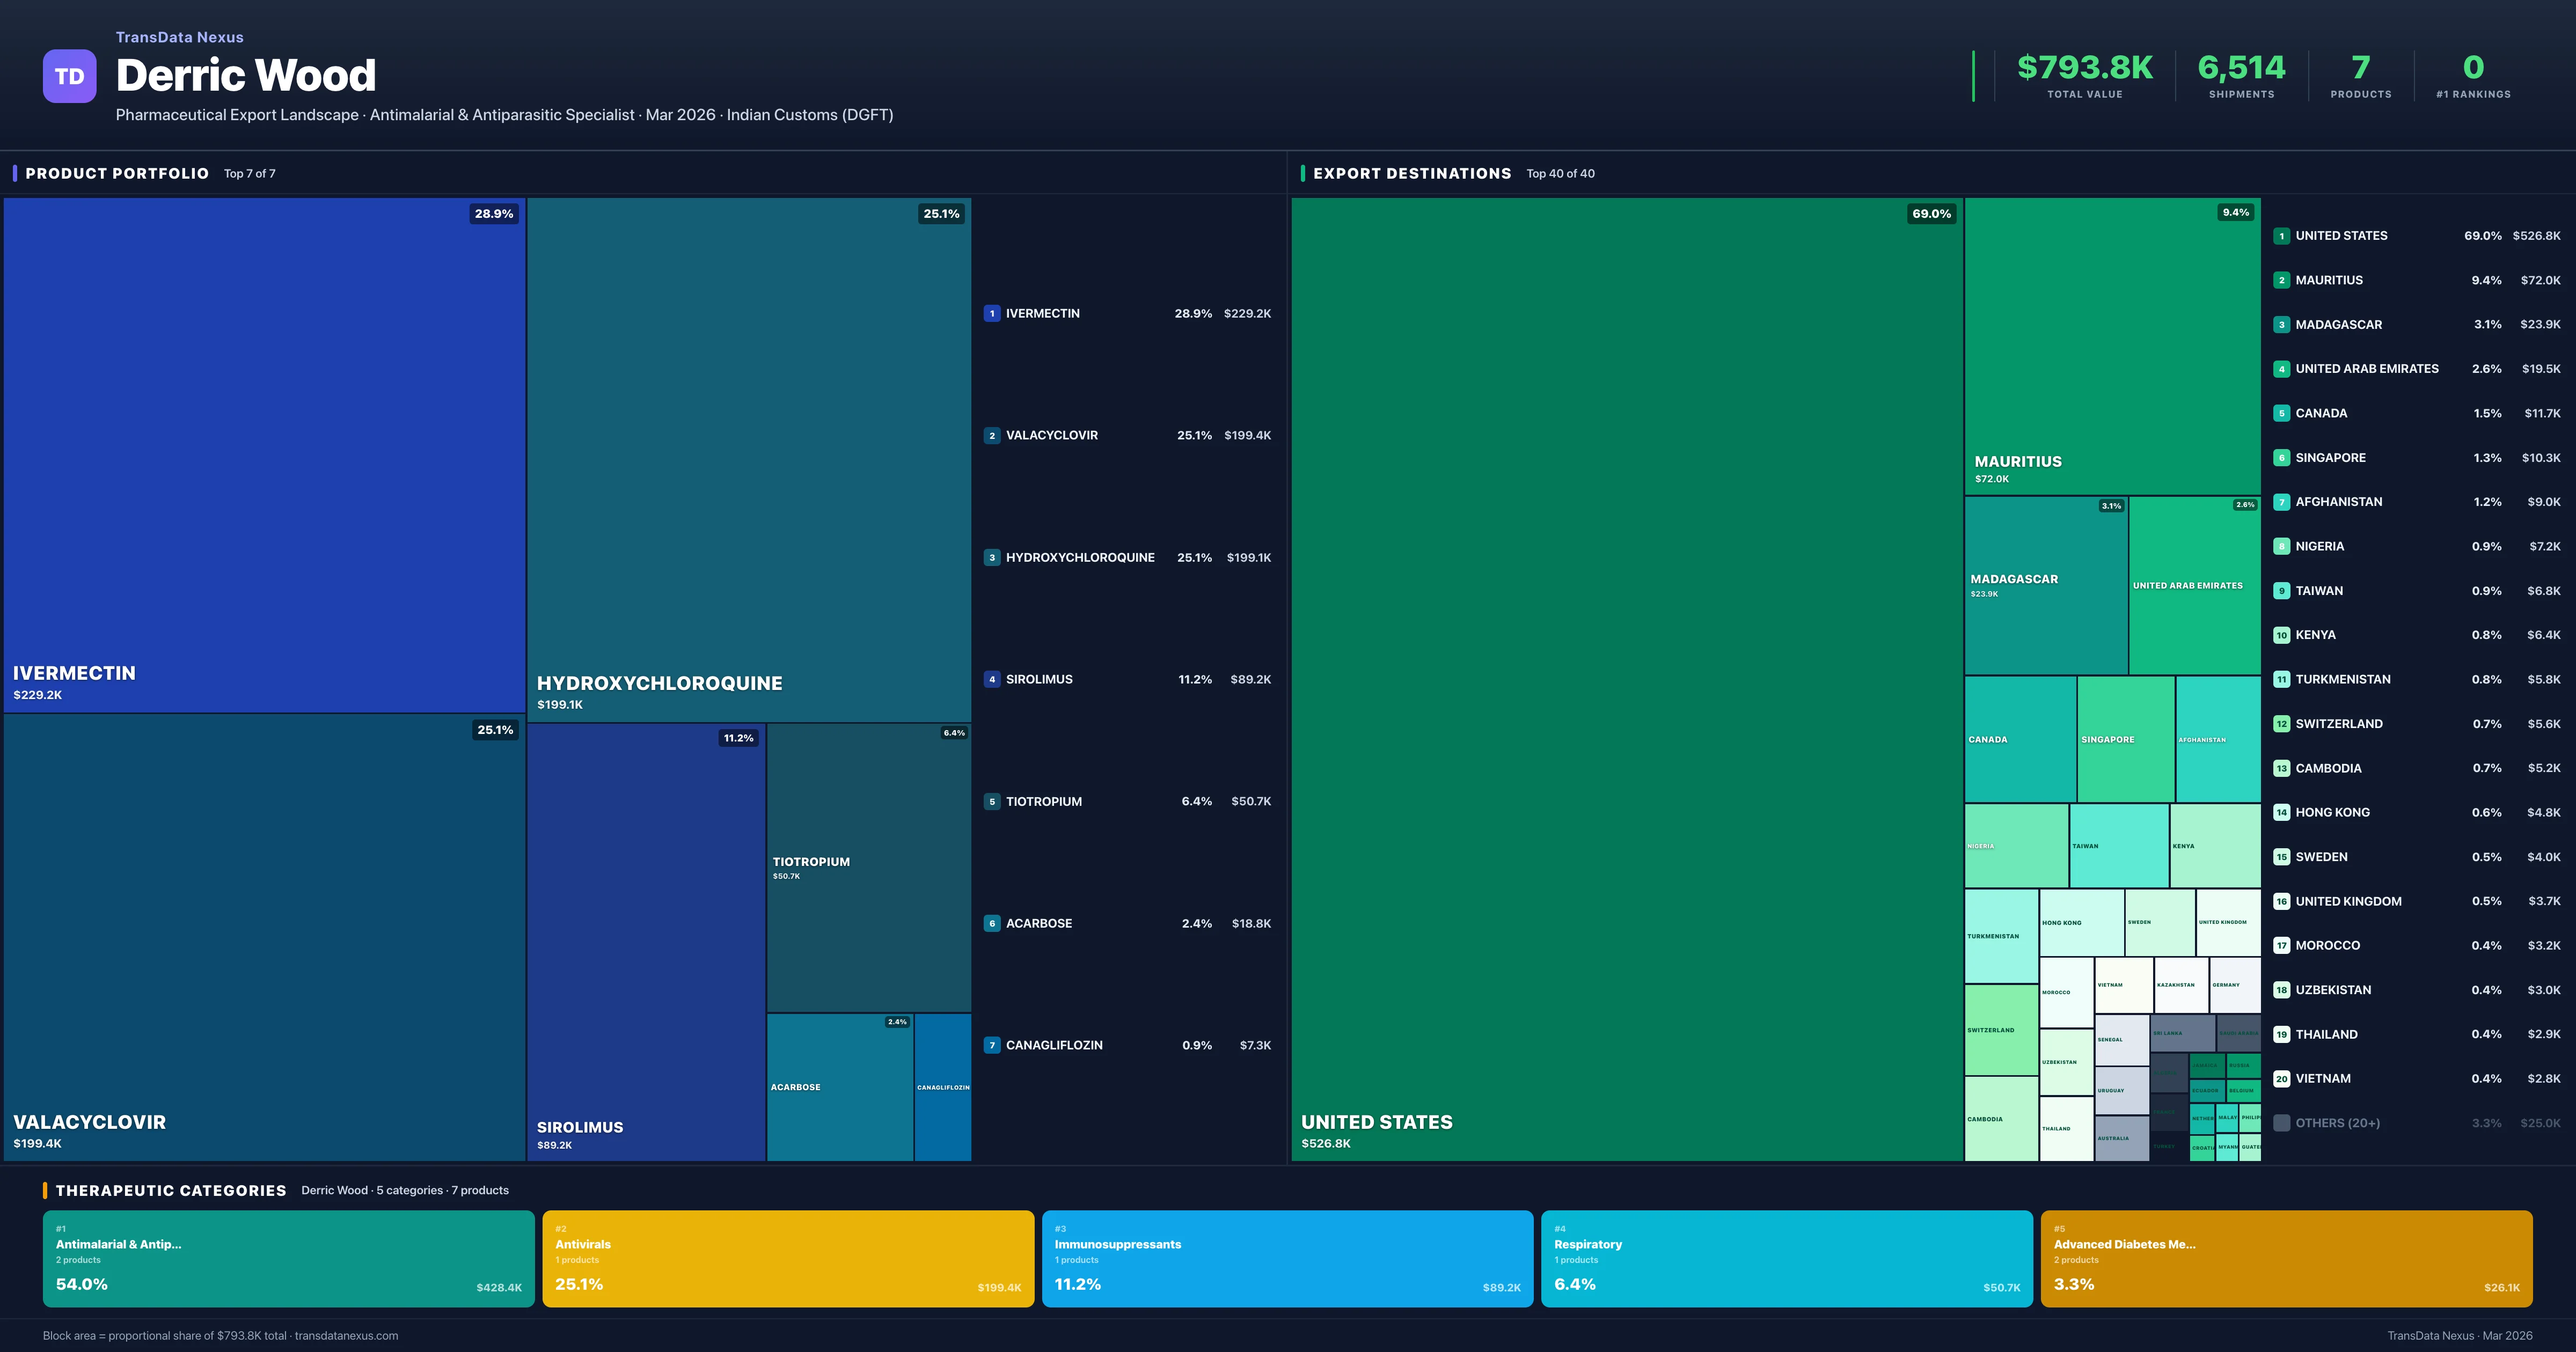
Task: Select the #7 badge next to CANAGLIFLOZIN
Action: [x=991, y=1044]
